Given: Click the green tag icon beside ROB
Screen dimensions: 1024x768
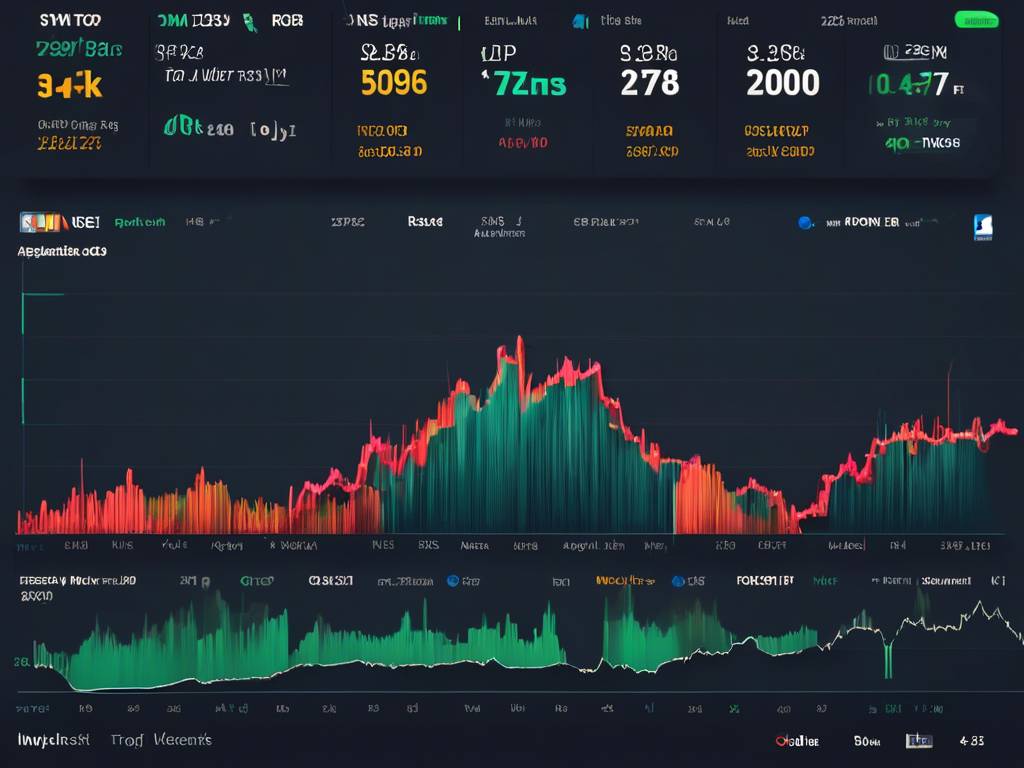Looking at the screenshot, I should pyautogui.click(x=249, y=22).
